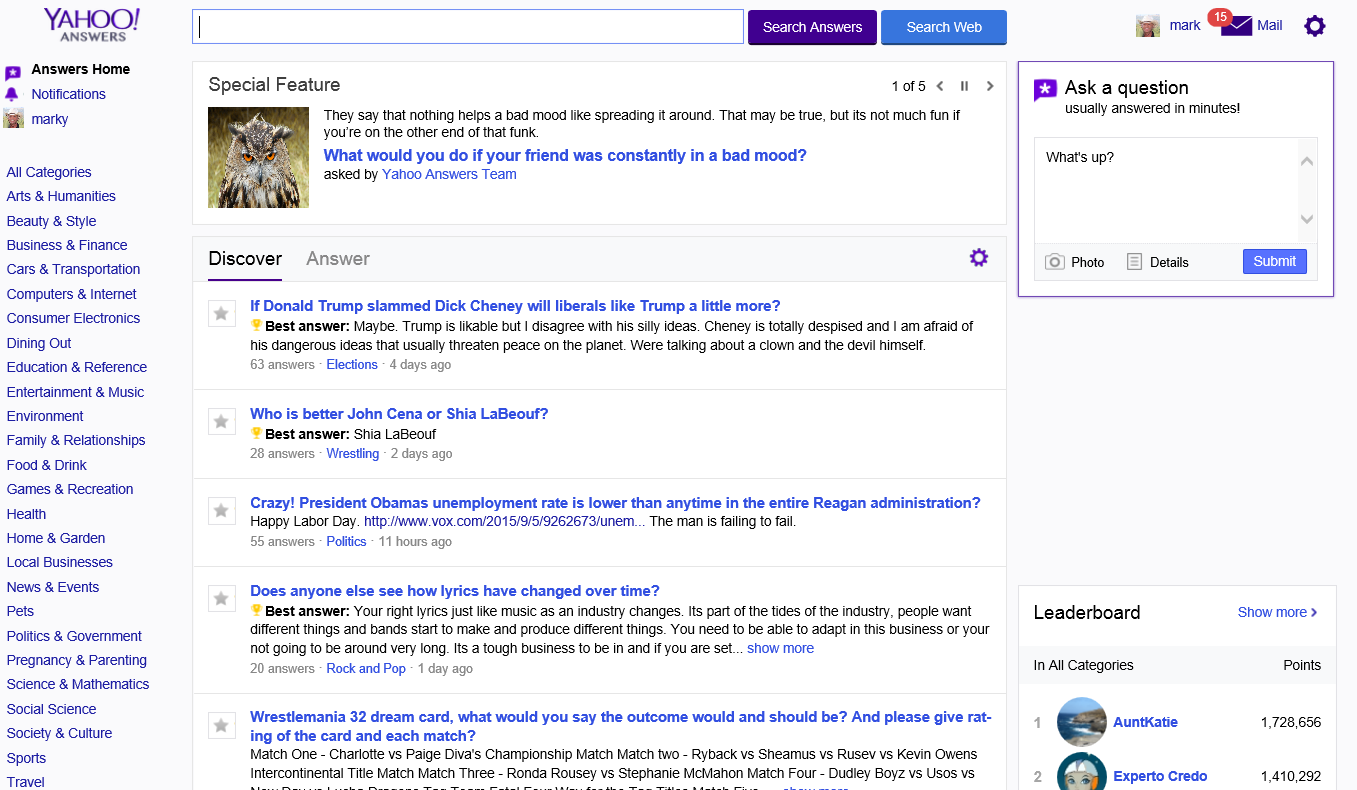This screenshot has height=790, width=1357.
Task: Go to next Special Feature slide
Action: pos(990,86)
